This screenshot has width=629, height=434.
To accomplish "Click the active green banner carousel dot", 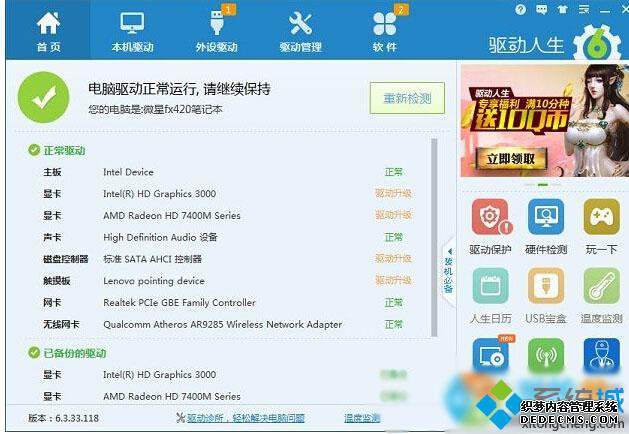I will [543, 185].
